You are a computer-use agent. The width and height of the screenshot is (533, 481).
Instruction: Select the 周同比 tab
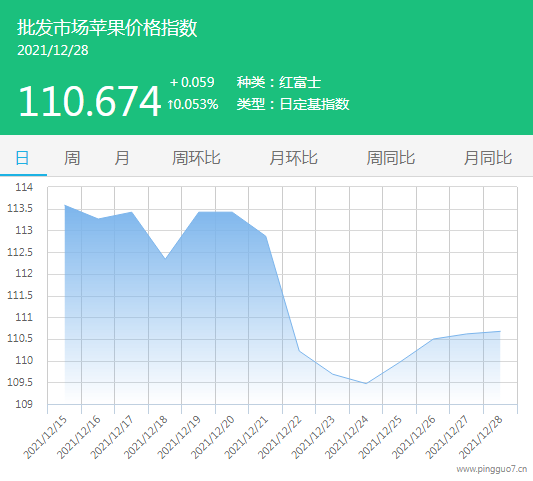point(391,158)
